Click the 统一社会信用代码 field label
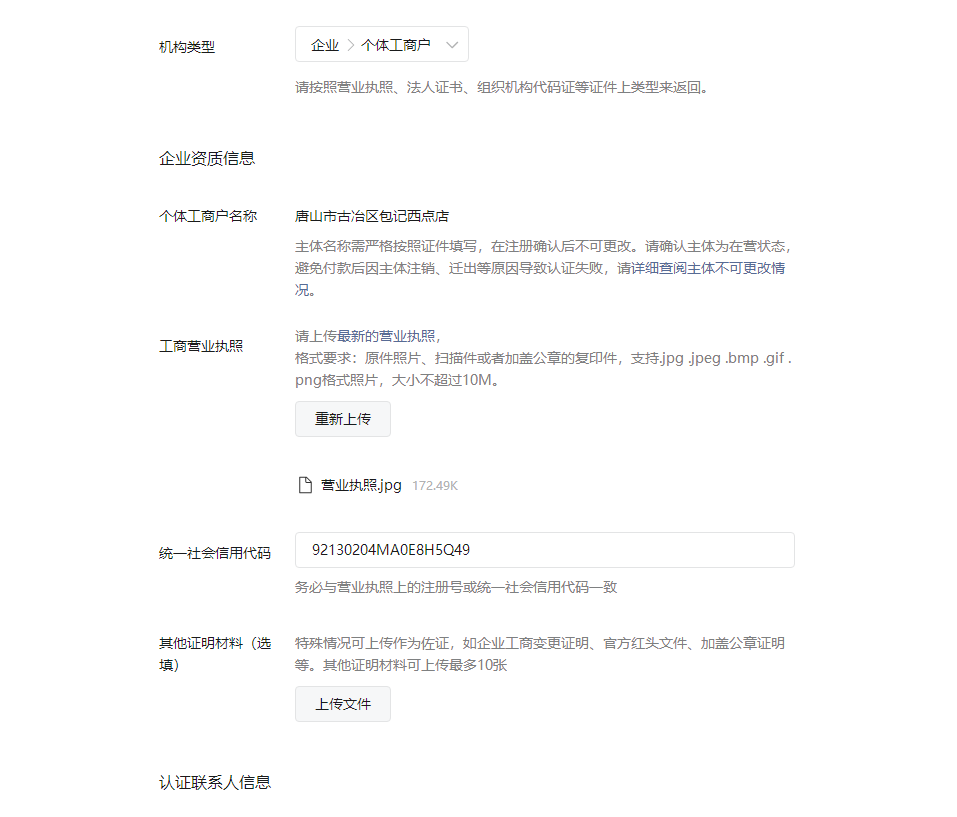The width and height of the screenshot is (957, 817). tap(215, 553)
